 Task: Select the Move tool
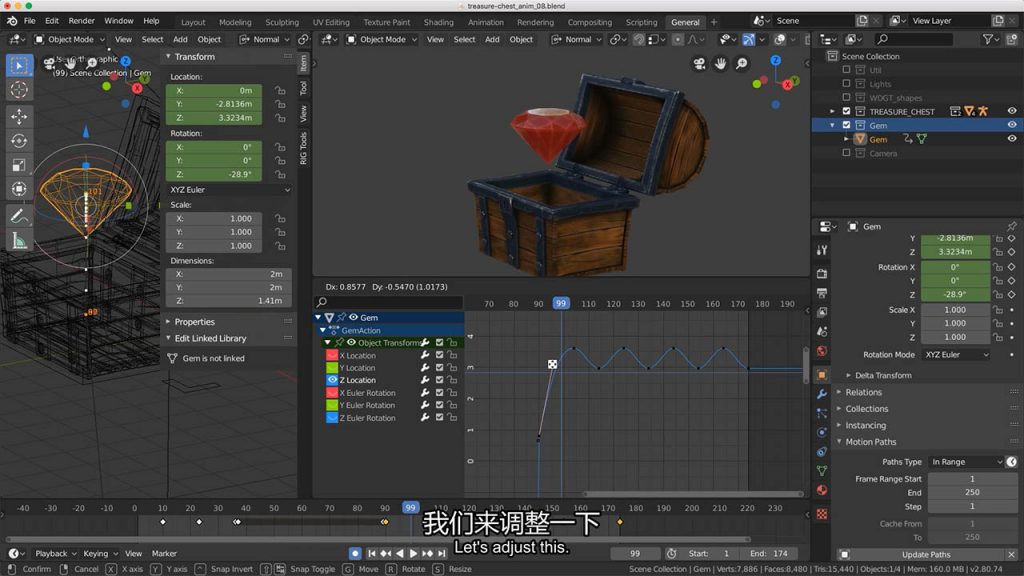click(x=19, y=116)
